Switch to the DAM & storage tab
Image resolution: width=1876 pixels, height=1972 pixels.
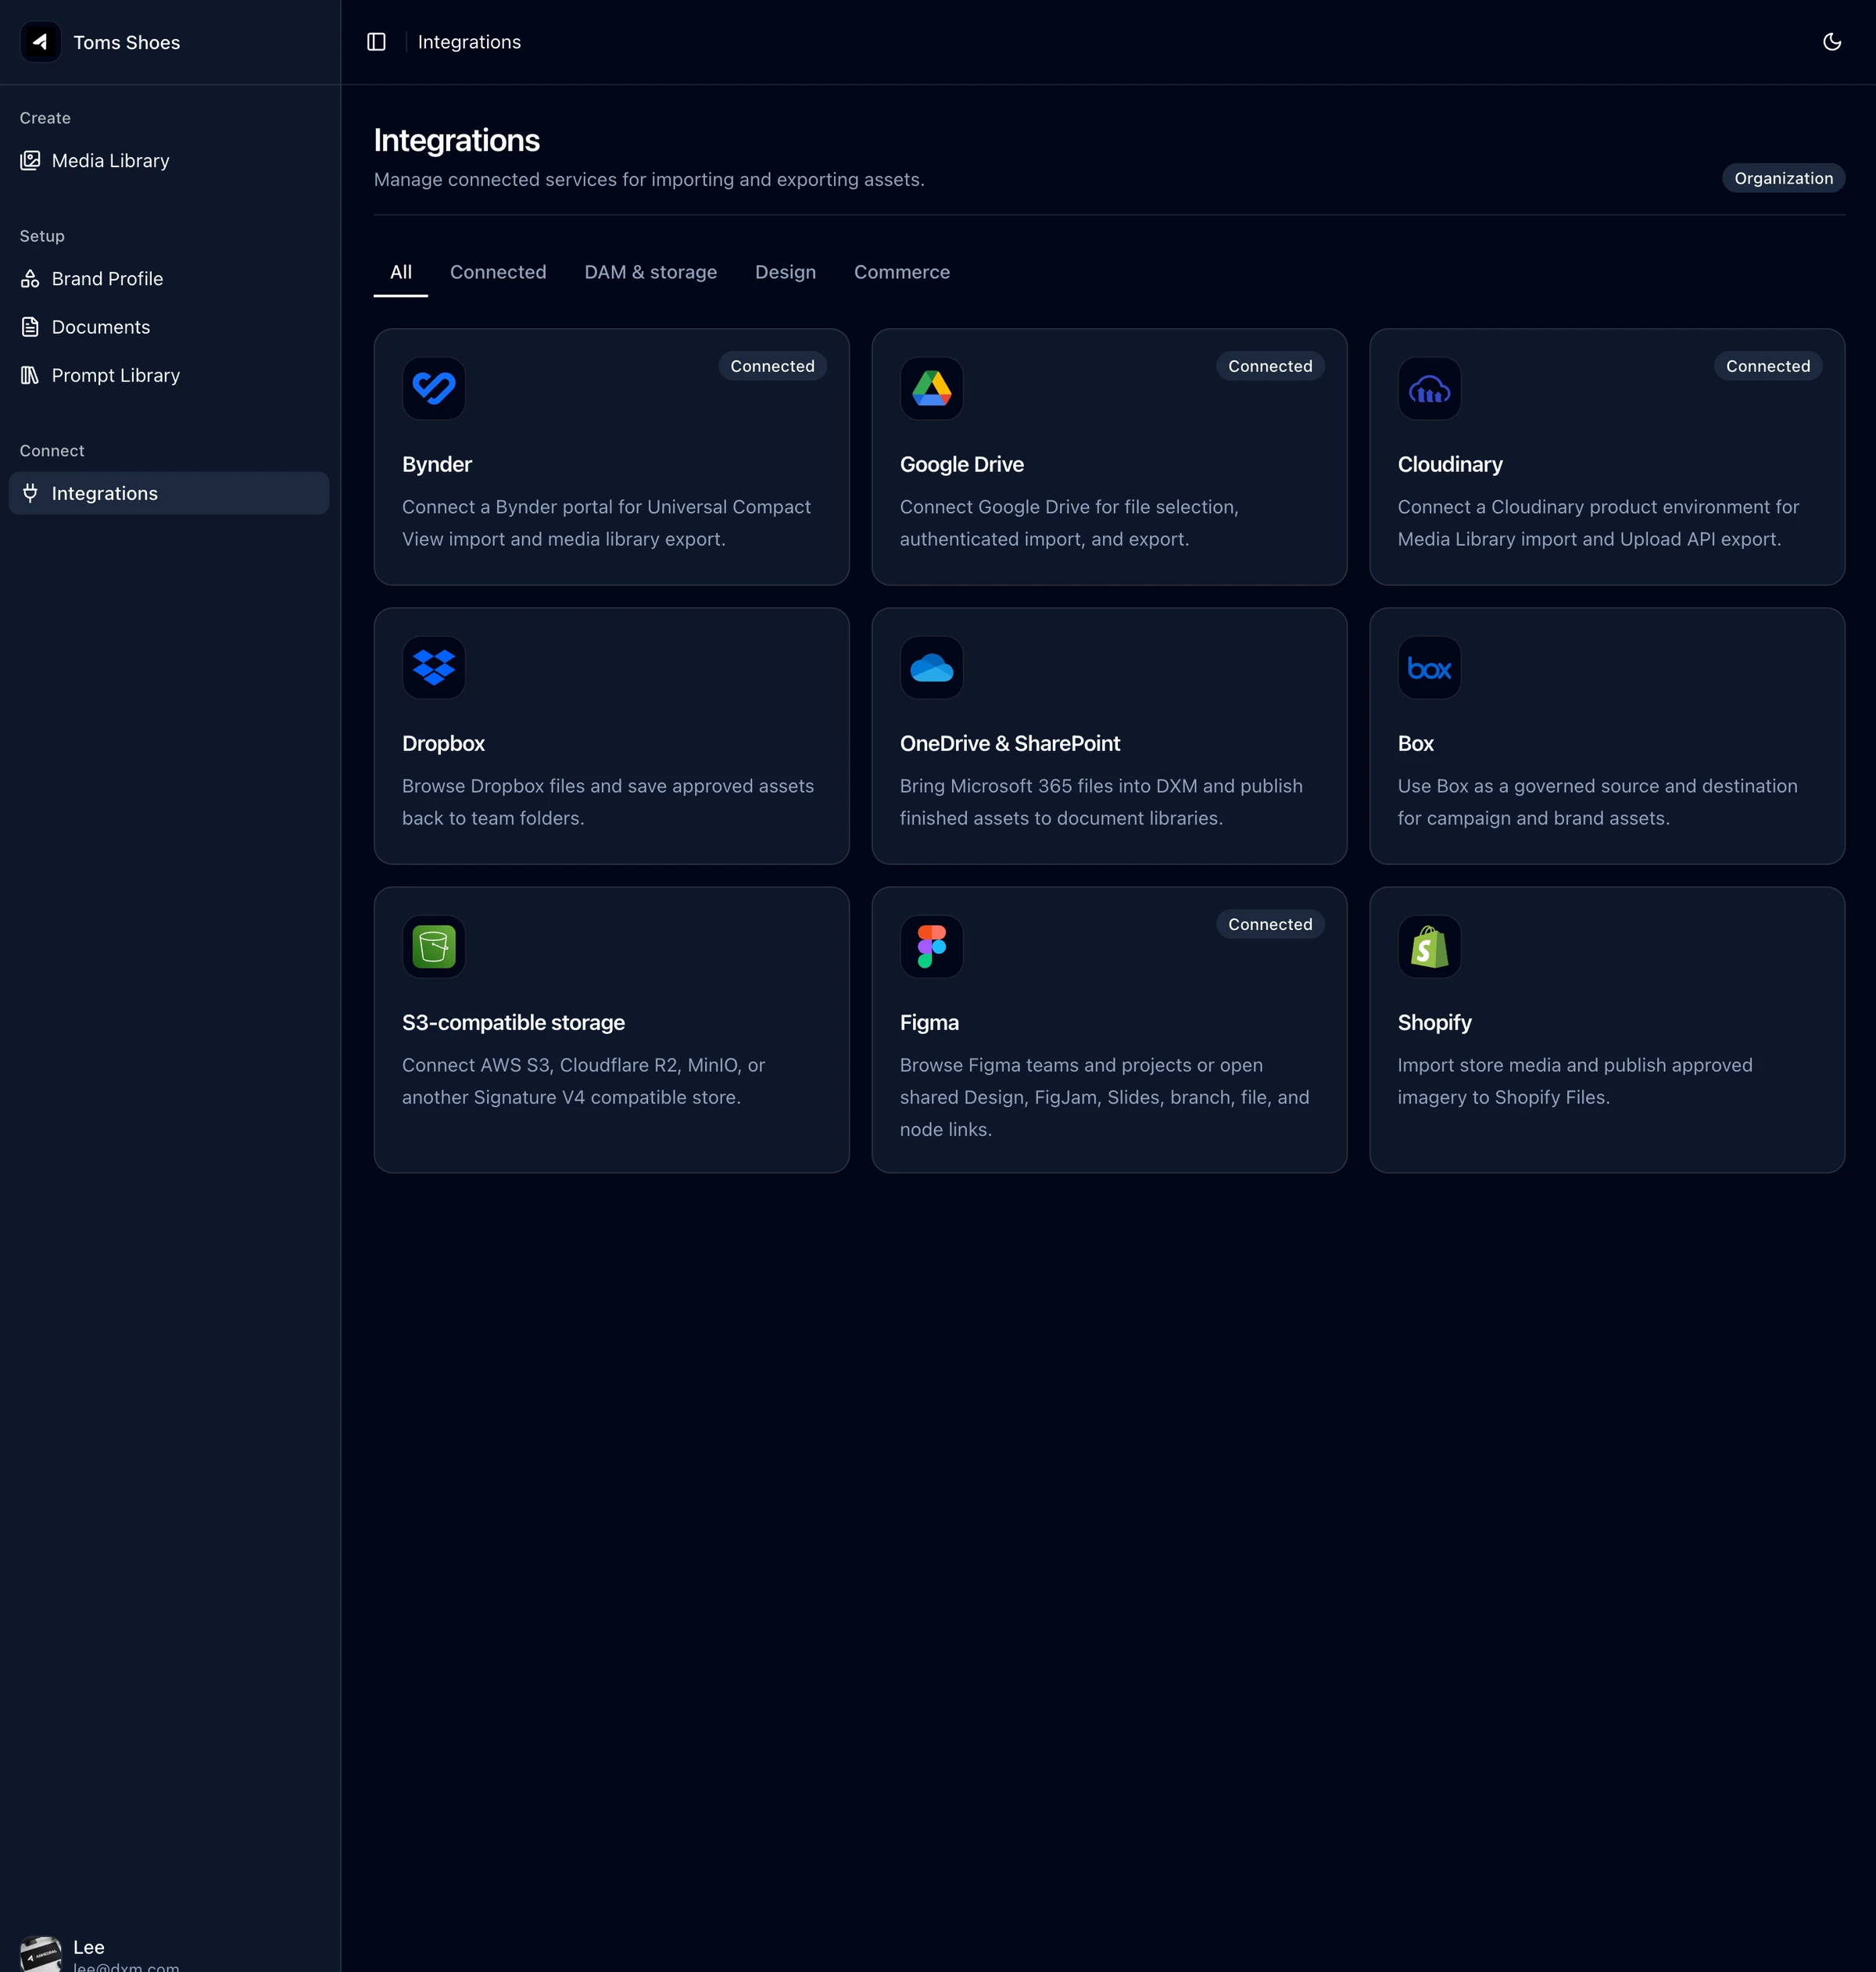pyautogui.click(x=650, y=272)
